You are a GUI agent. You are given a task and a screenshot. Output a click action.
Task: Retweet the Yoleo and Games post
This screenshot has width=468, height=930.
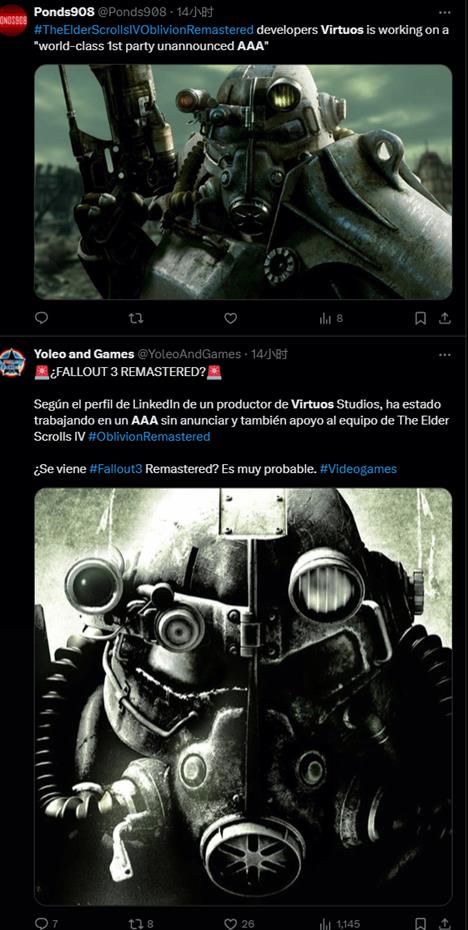tap(141, 923)
